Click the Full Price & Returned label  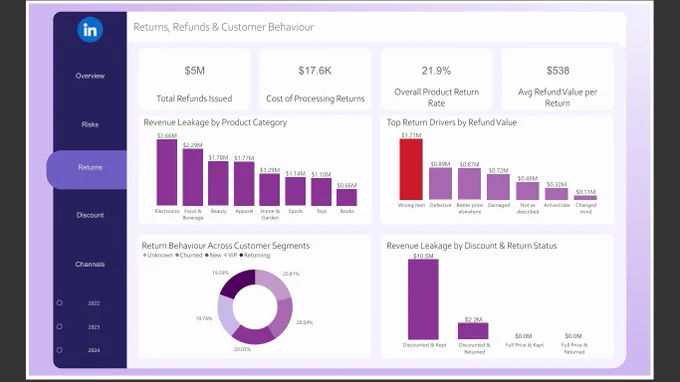(574, 348)
